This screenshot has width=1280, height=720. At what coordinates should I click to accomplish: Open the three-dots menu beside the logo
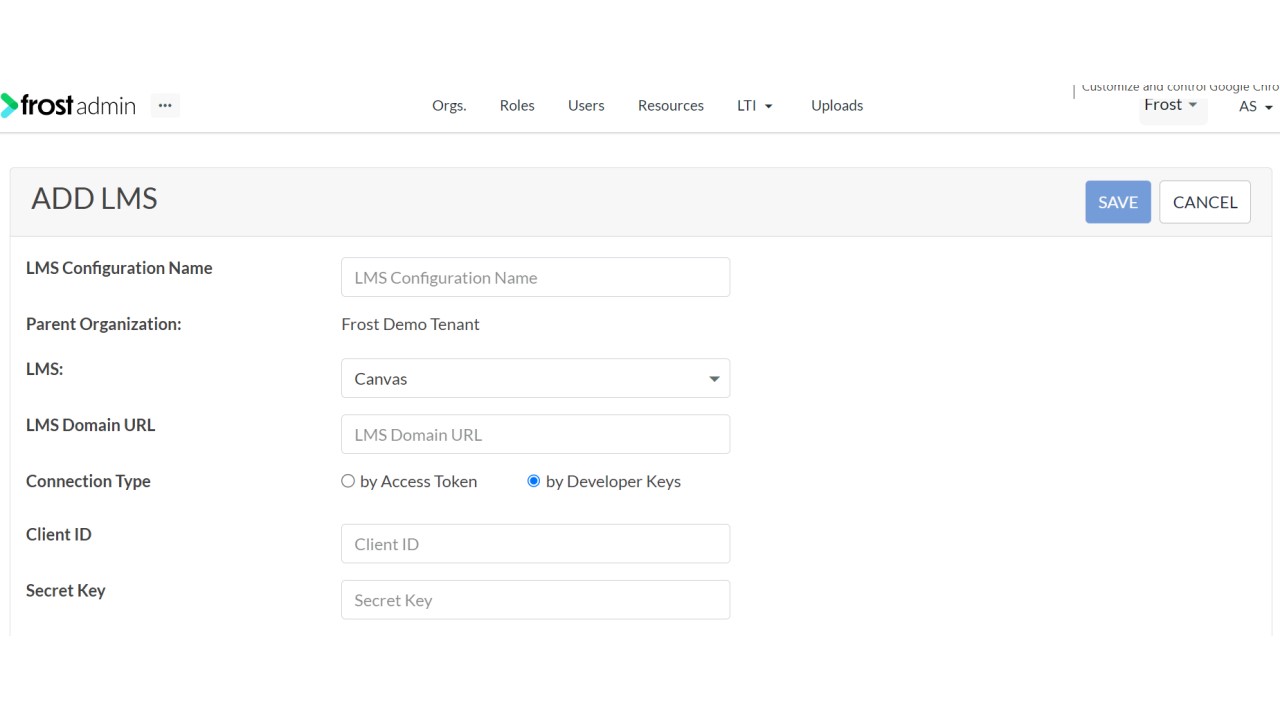click(x=165, y=105)
